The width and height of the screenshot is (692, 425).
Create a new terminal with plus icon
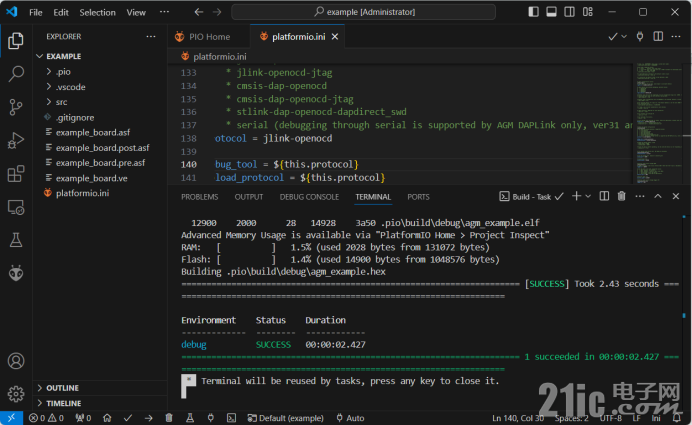(576, 196)
